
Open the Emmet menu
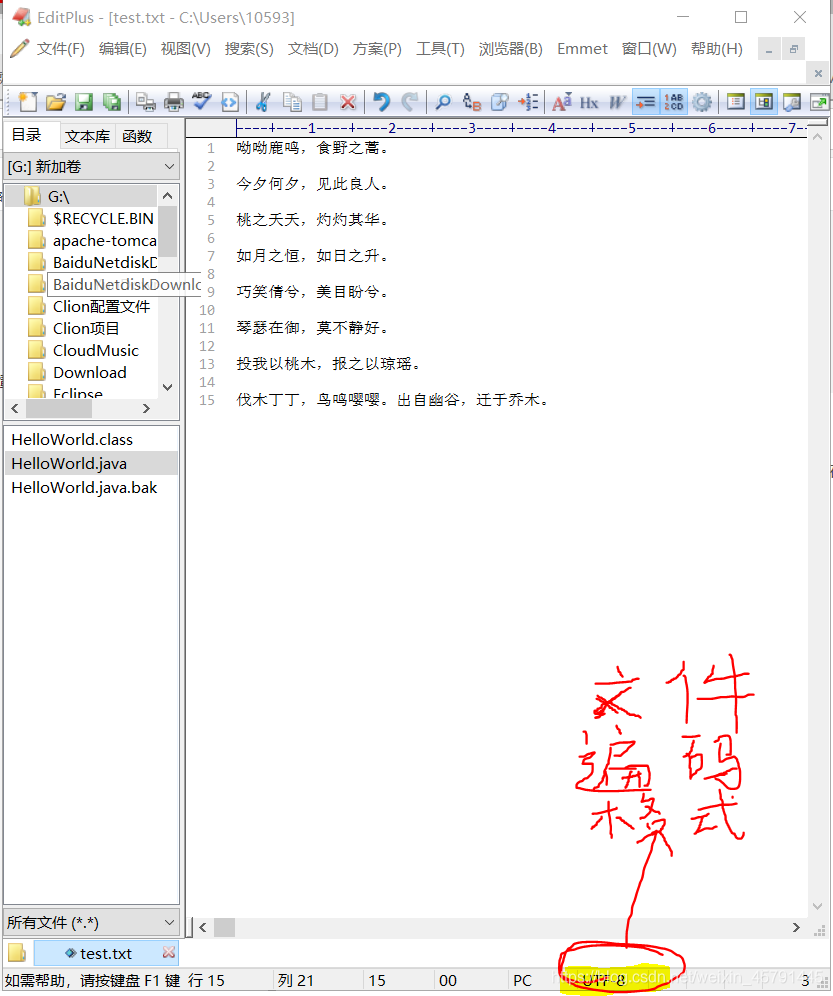point(582,49)
